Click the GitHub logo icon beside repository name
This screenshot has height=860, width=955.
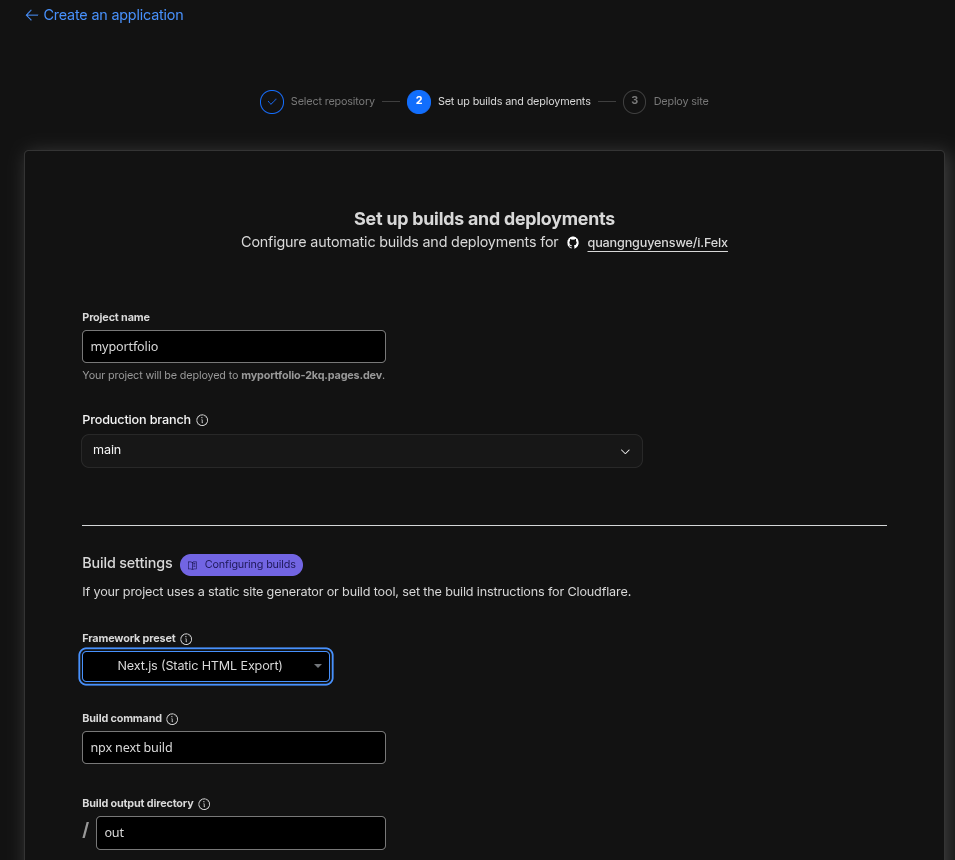[573, 243]
